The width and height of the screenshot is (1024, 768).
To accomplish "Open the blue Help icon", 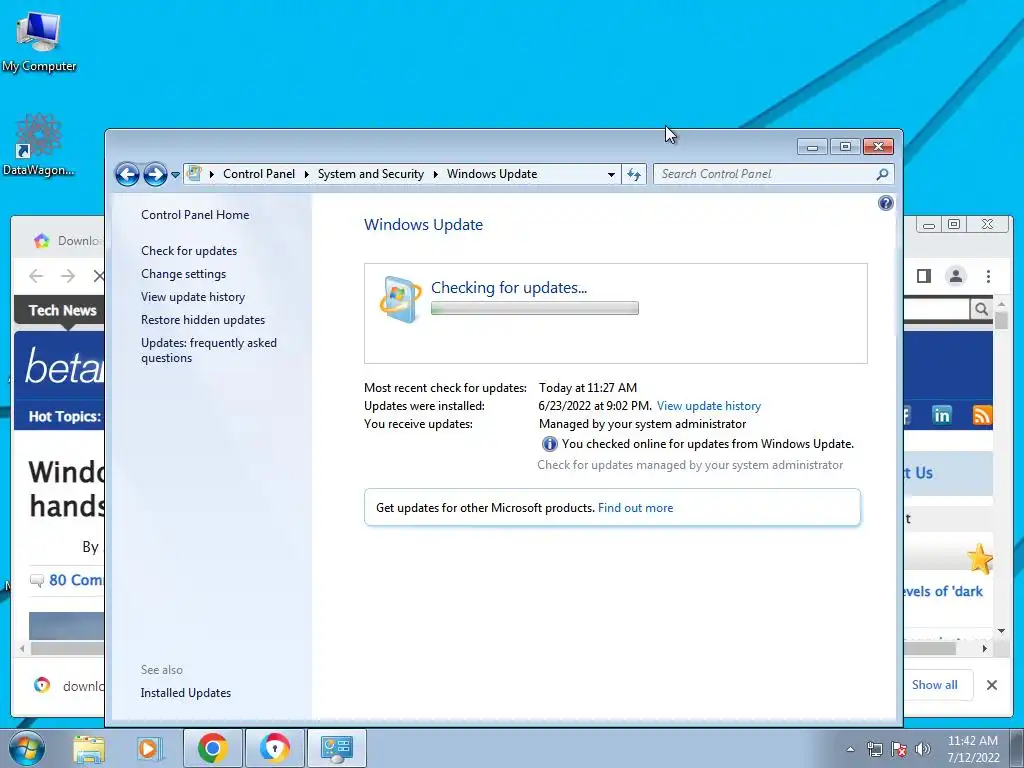I will 886,203.
